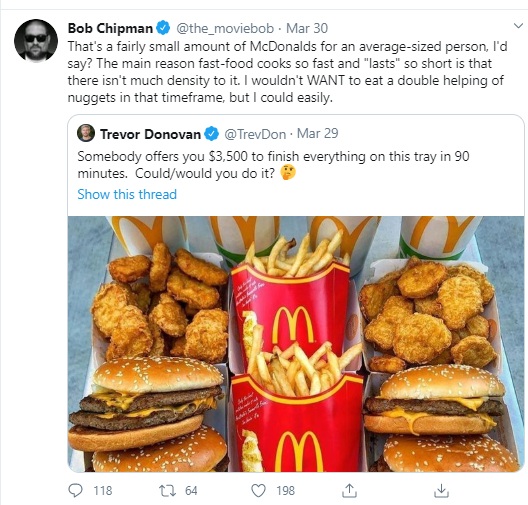Open the McDonald's tray photo

(x=296, y=344)
